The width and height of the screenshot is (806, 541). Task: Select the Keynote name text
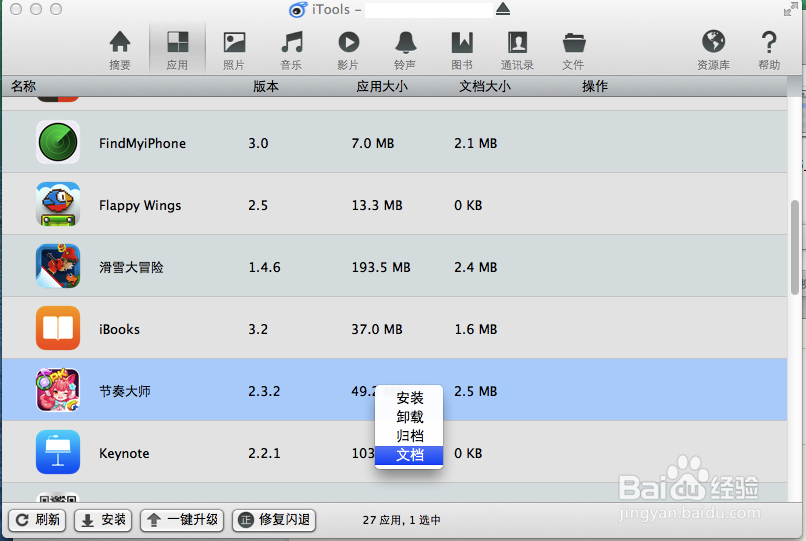coord(124,453)
